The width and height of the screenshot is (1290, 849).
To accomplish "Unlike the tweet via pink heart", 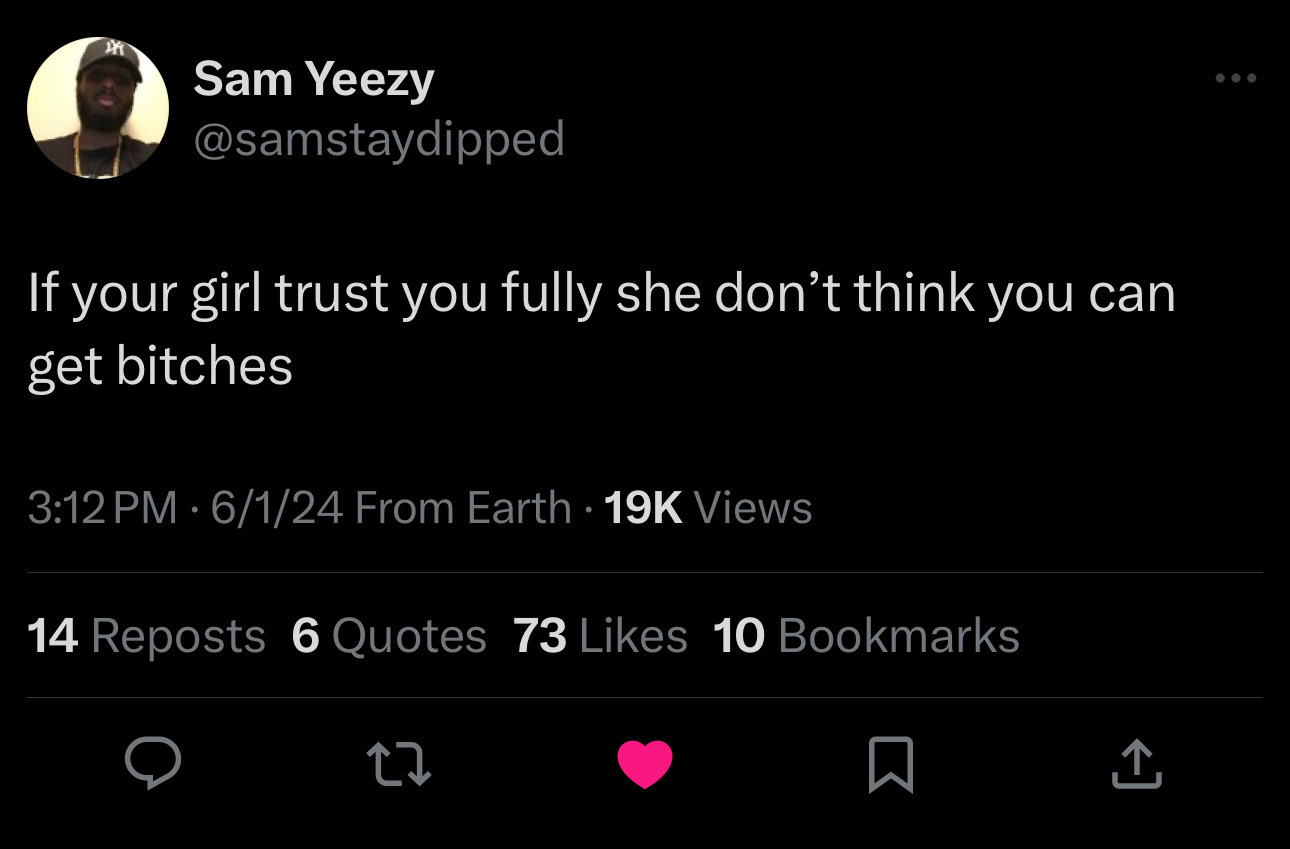I will pos(645,765).
